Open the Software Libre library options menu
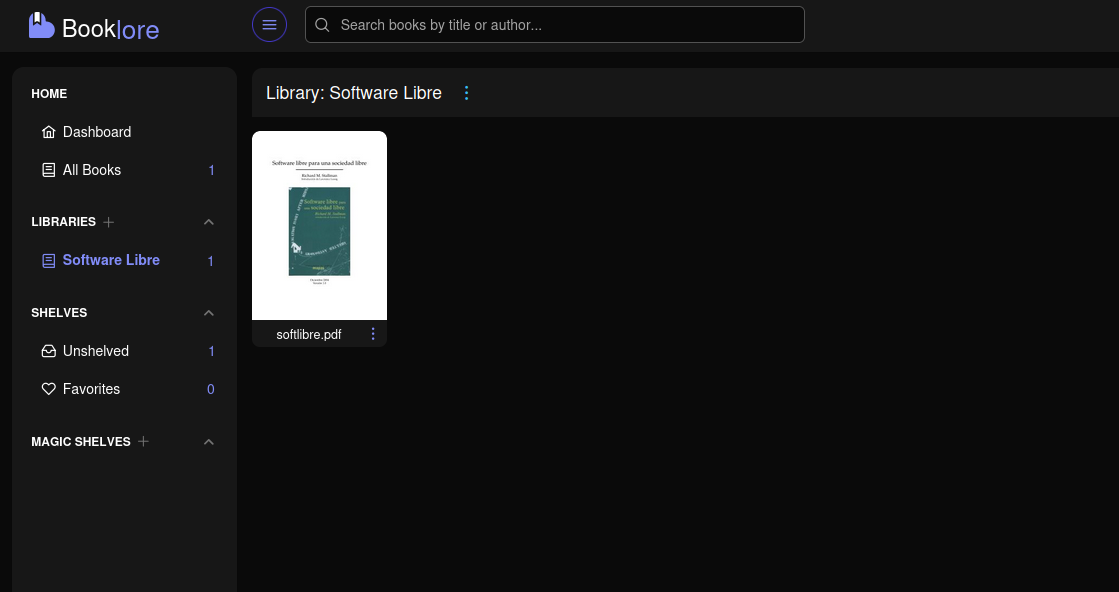Screen dimensions: 1119x592 pos(466,93)
